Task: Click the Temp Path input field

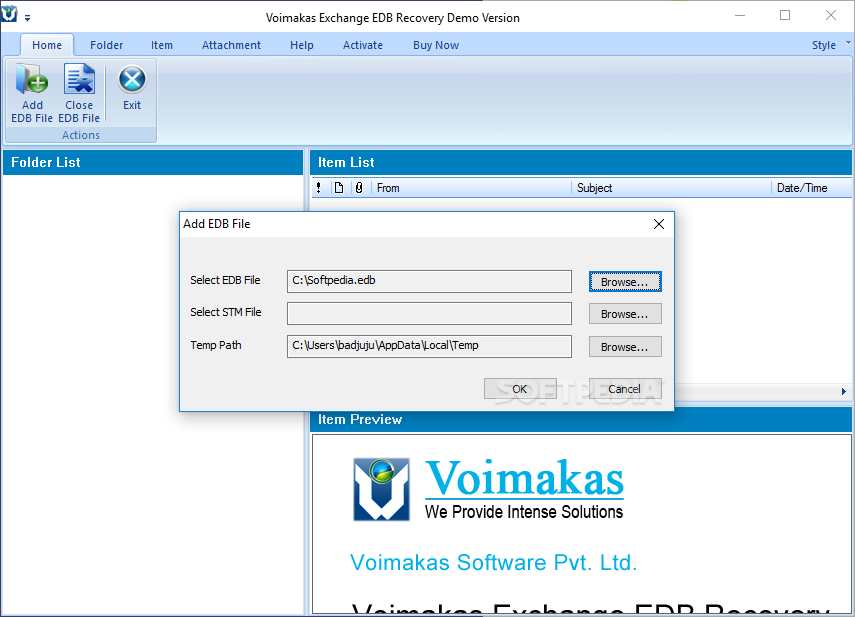Action: click(429, 346)
